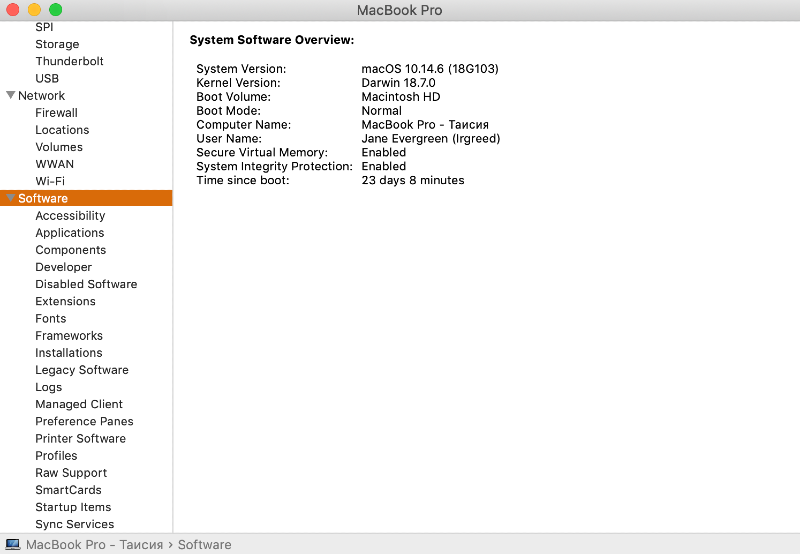This screenshot has width=800, height=554.
Task: Click the 'MacBook Pro' window title
Action: [x=399, y=10]
